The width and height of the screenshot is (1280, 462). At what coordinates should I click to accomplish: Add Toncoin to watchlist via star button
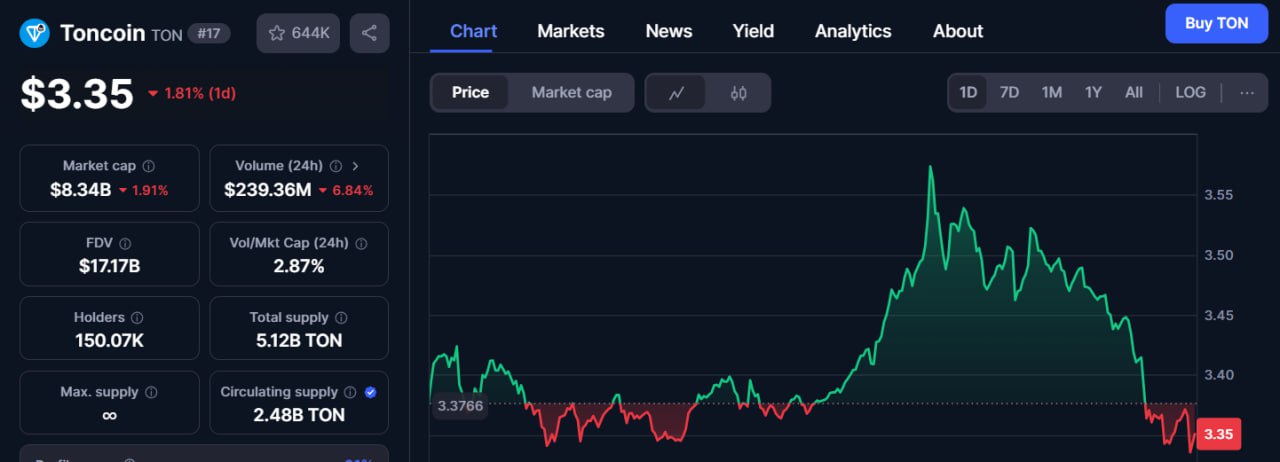pos(298,33)
